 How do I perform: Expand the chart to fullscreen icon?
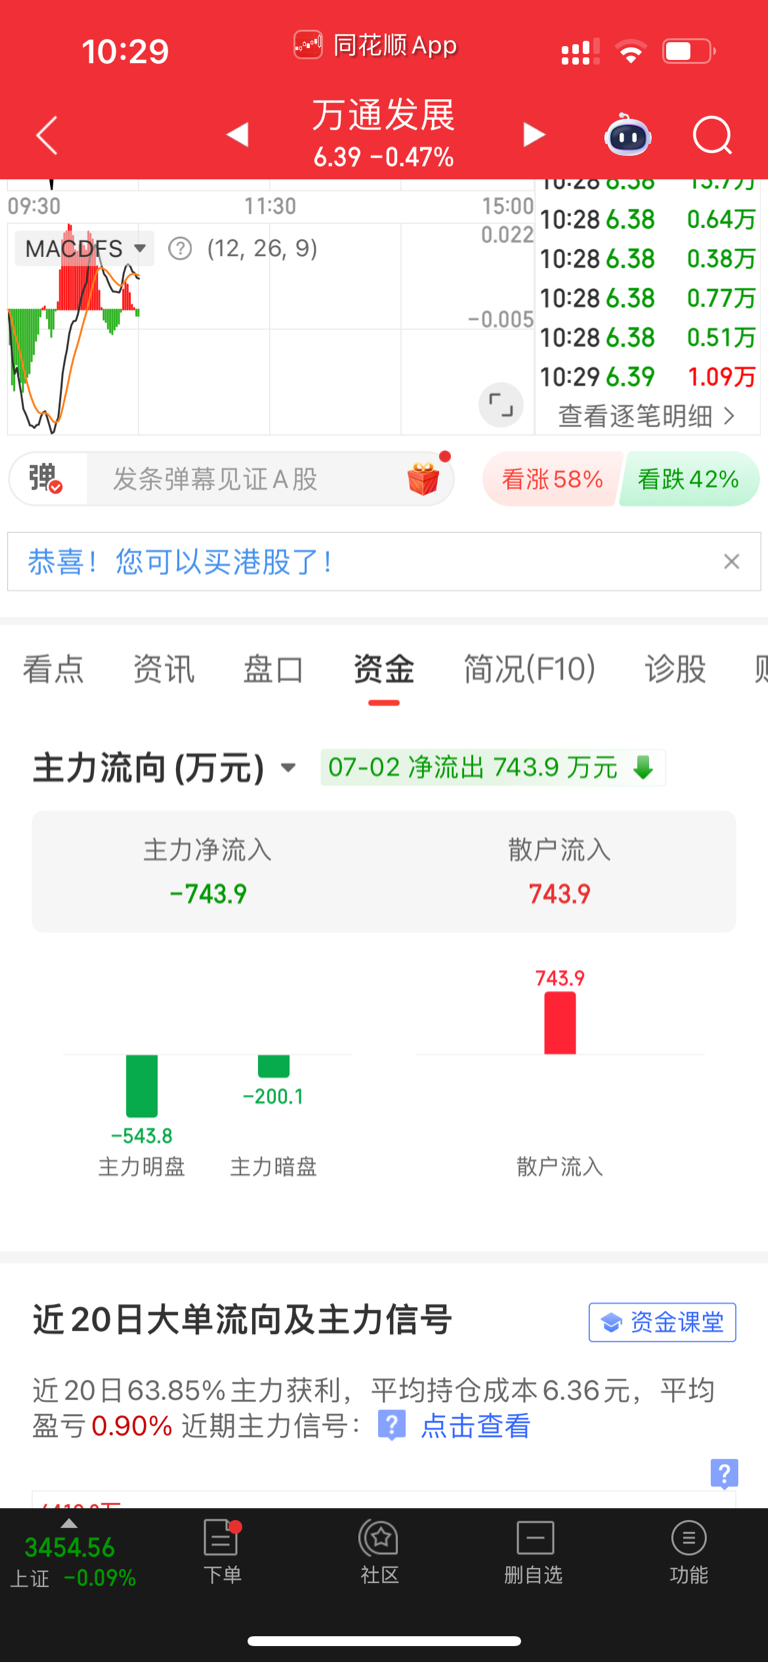click(501, 405)
